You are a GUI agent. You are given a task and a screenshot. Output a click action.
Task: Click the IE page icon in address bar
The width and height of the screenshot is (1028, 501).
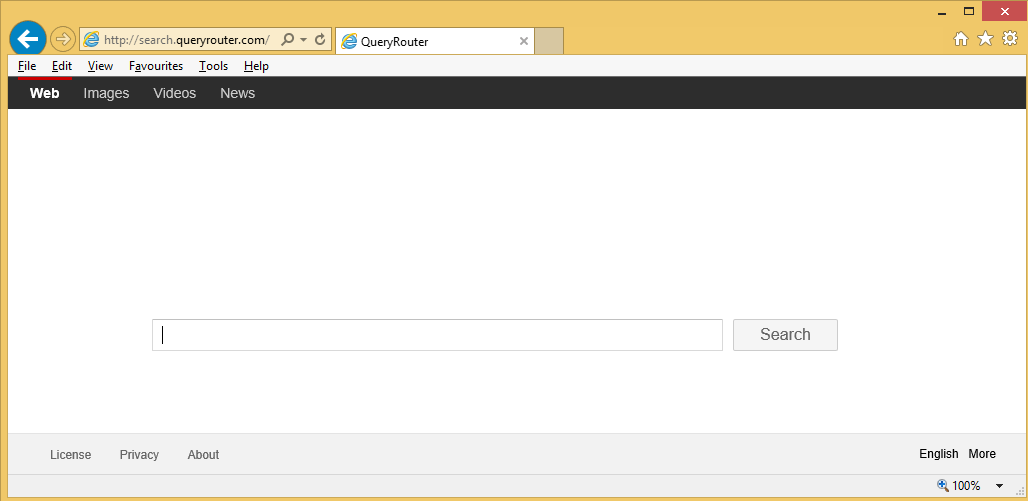91,40
